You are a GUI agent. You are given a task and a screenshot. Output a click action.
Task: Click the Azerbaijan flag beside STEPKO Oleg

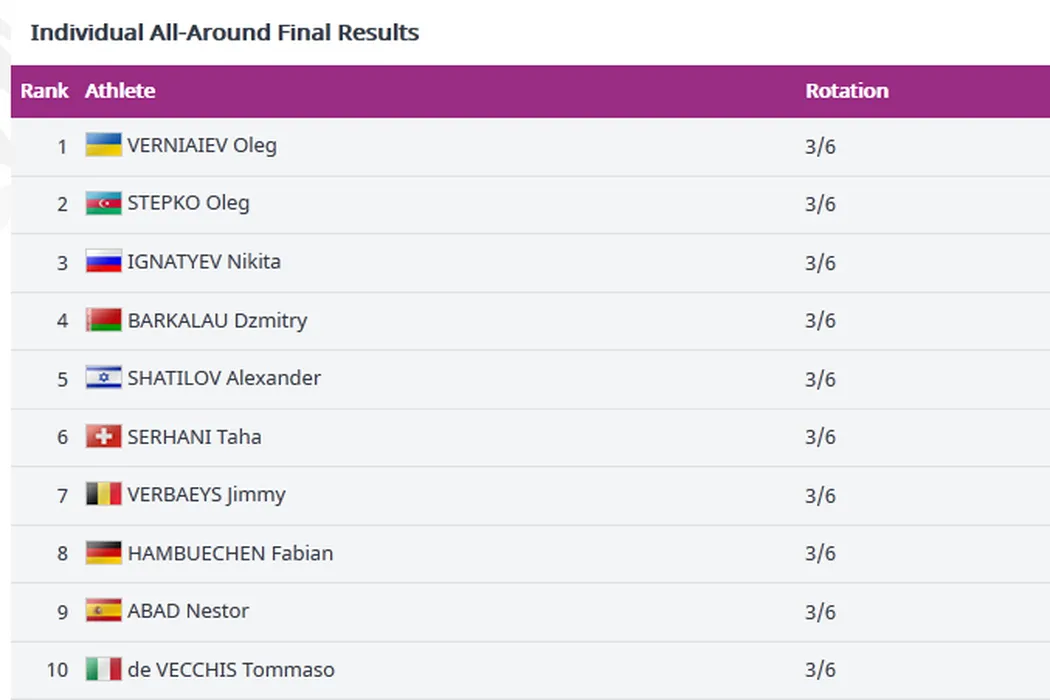click(x=103, y=204)
